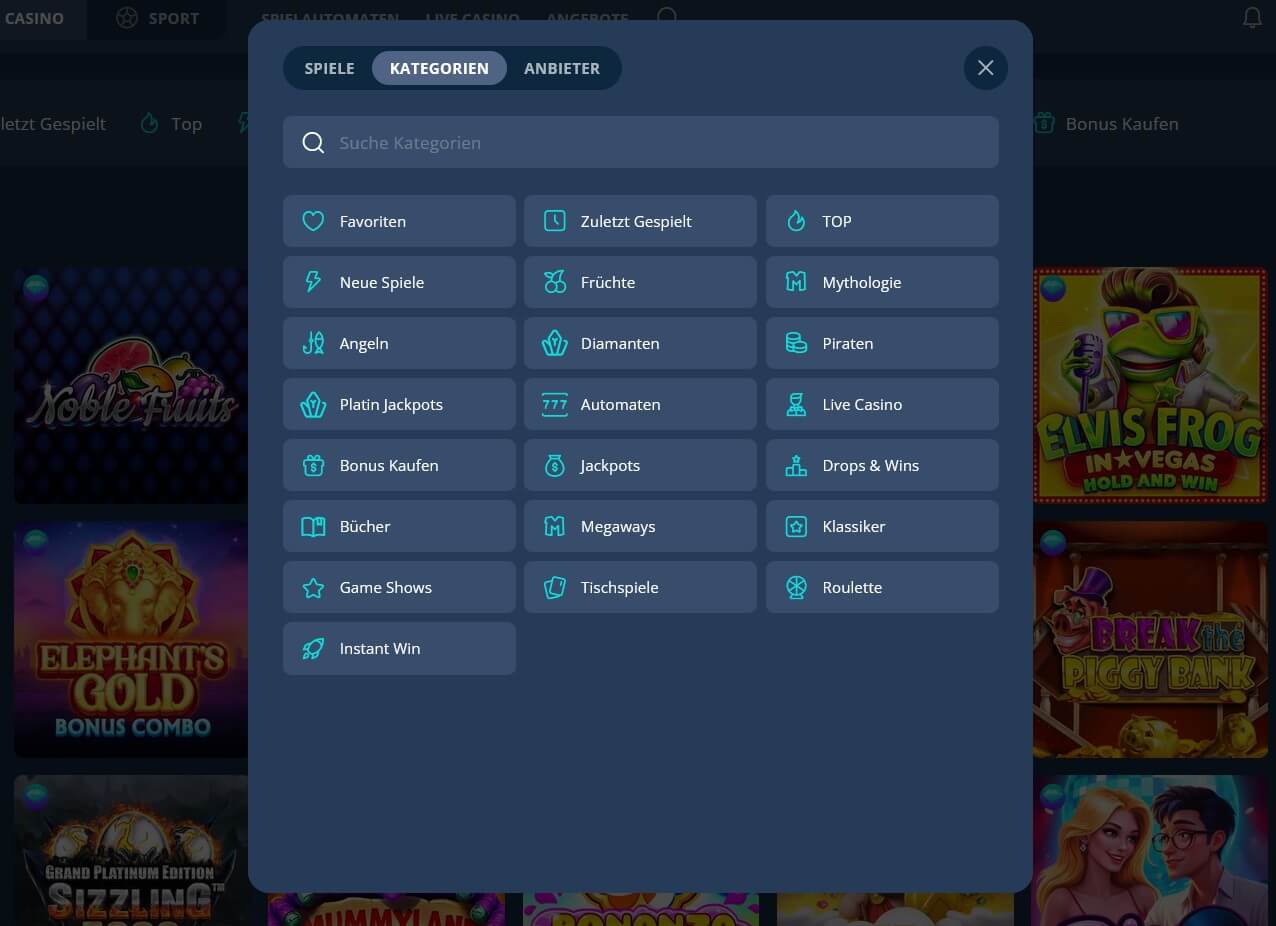Select the Kategorien tab
This screenshot has height=926, width=1276.
(x=439, y=68)
